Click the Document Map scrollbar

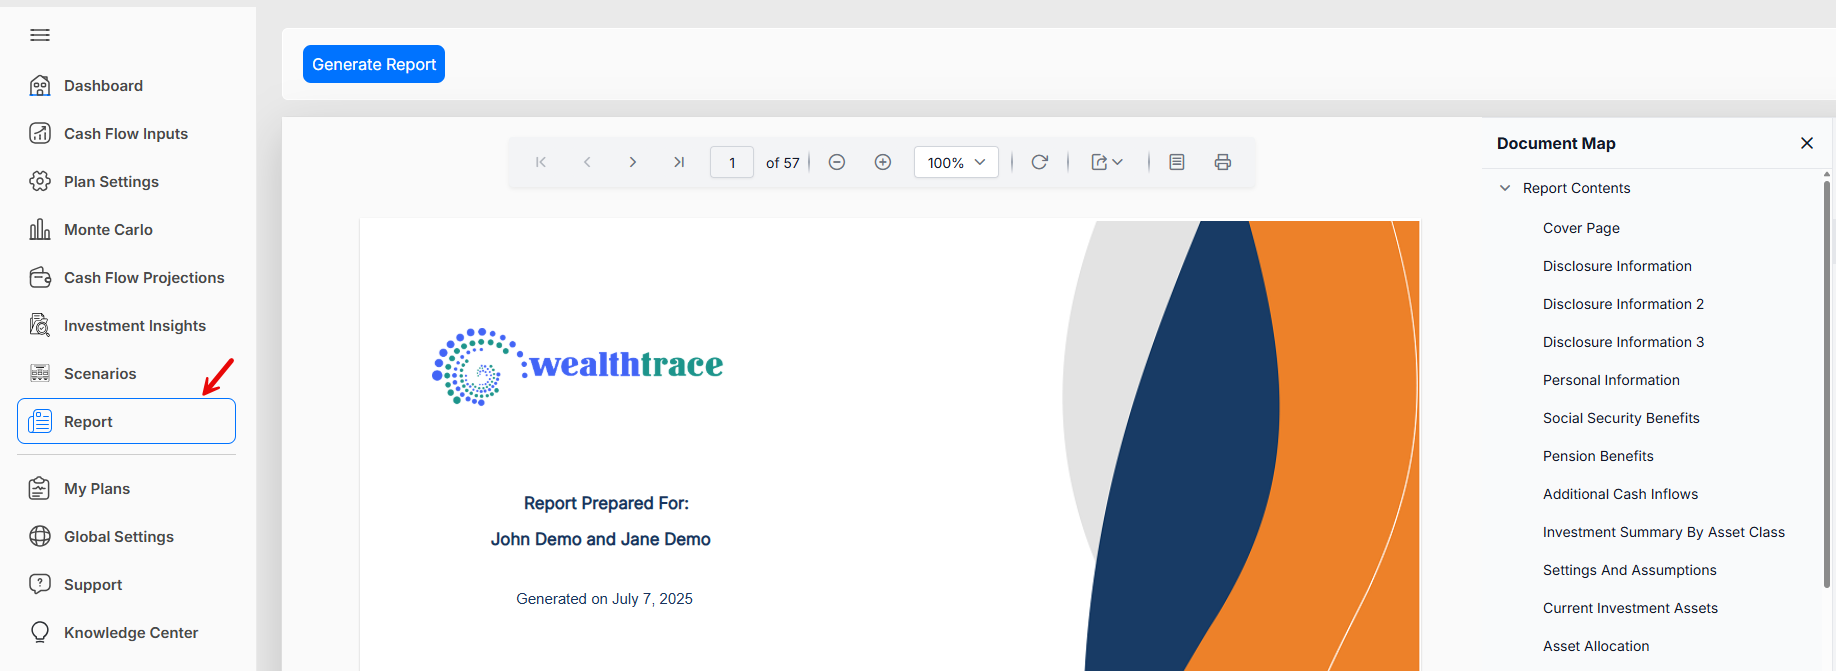1827,383
